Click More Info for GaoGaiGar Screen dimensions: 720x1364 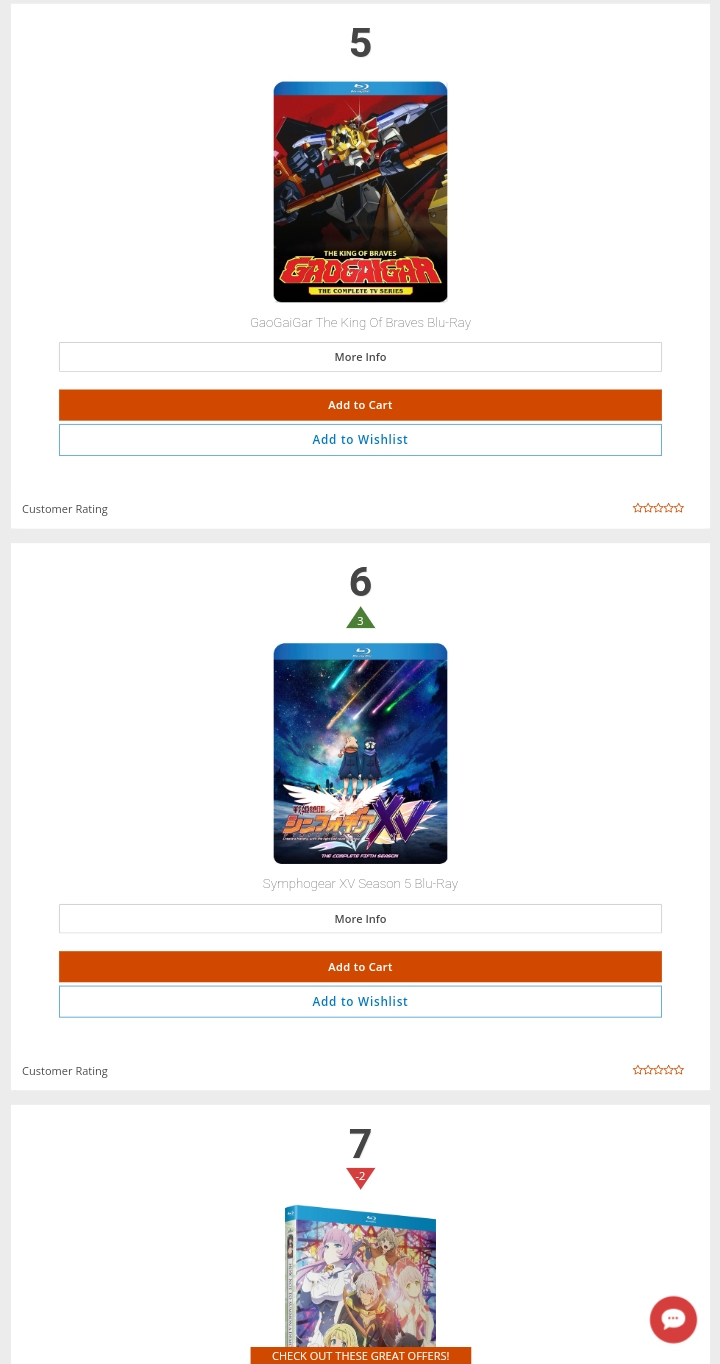pyautogui.click(x=360, y=357)
